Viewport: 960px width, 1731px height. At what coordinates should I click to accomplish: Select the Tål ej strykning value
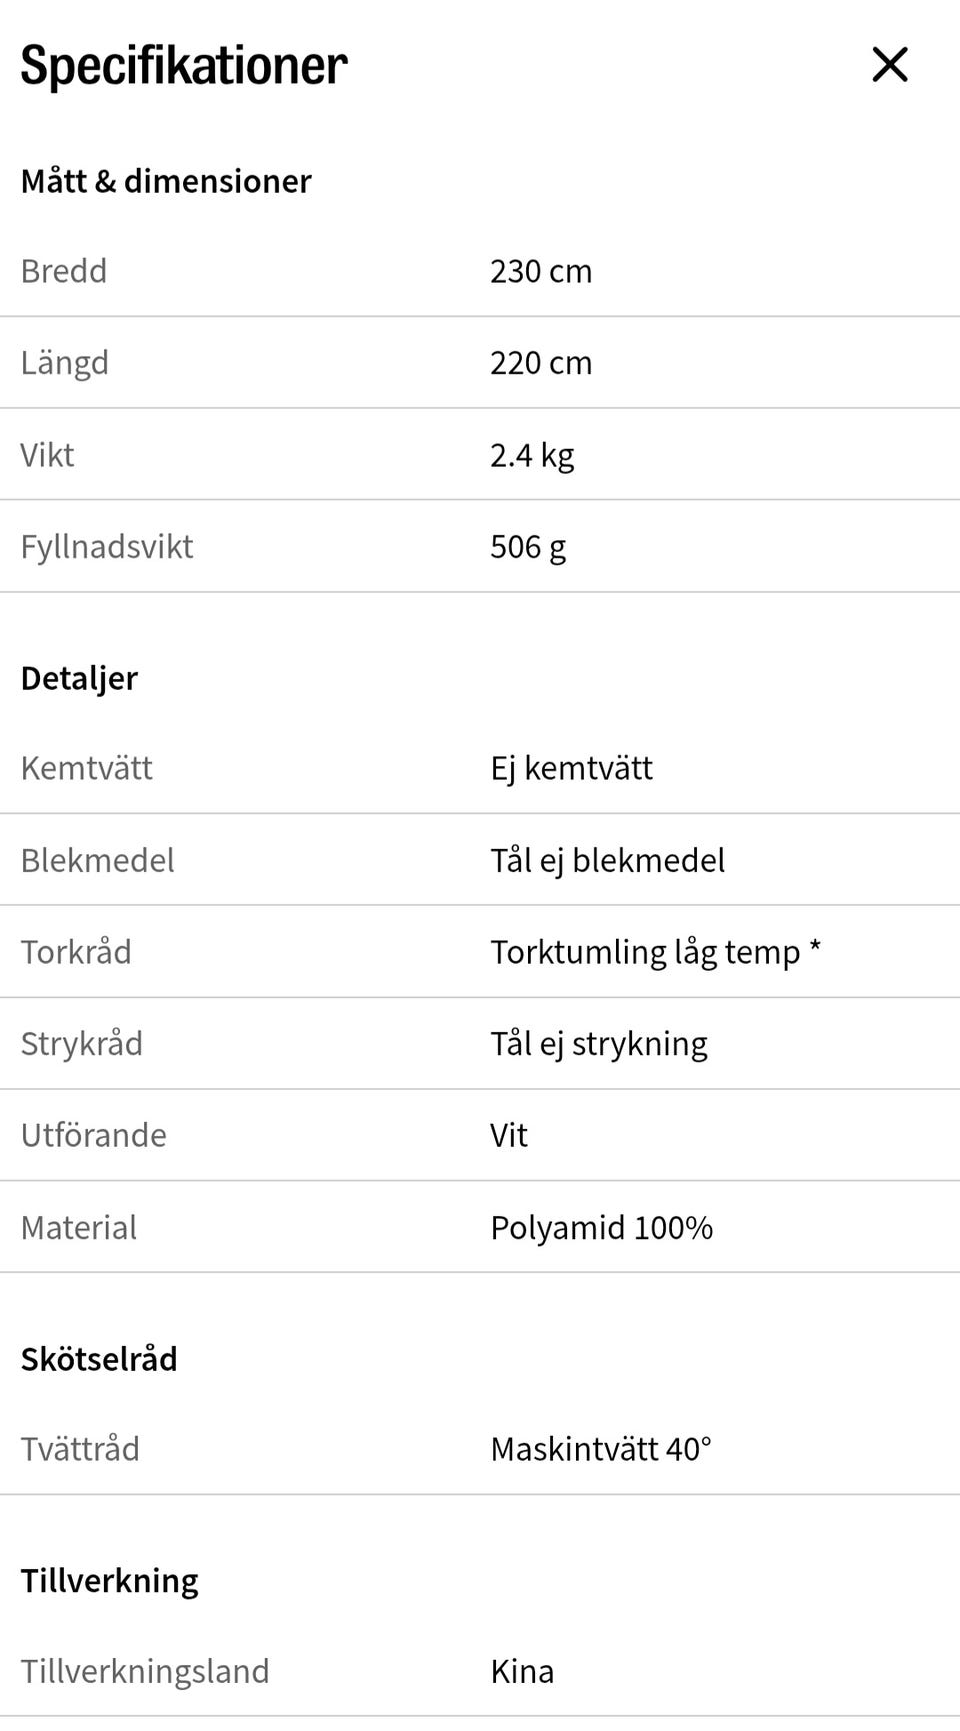(x=599, y=1044)
